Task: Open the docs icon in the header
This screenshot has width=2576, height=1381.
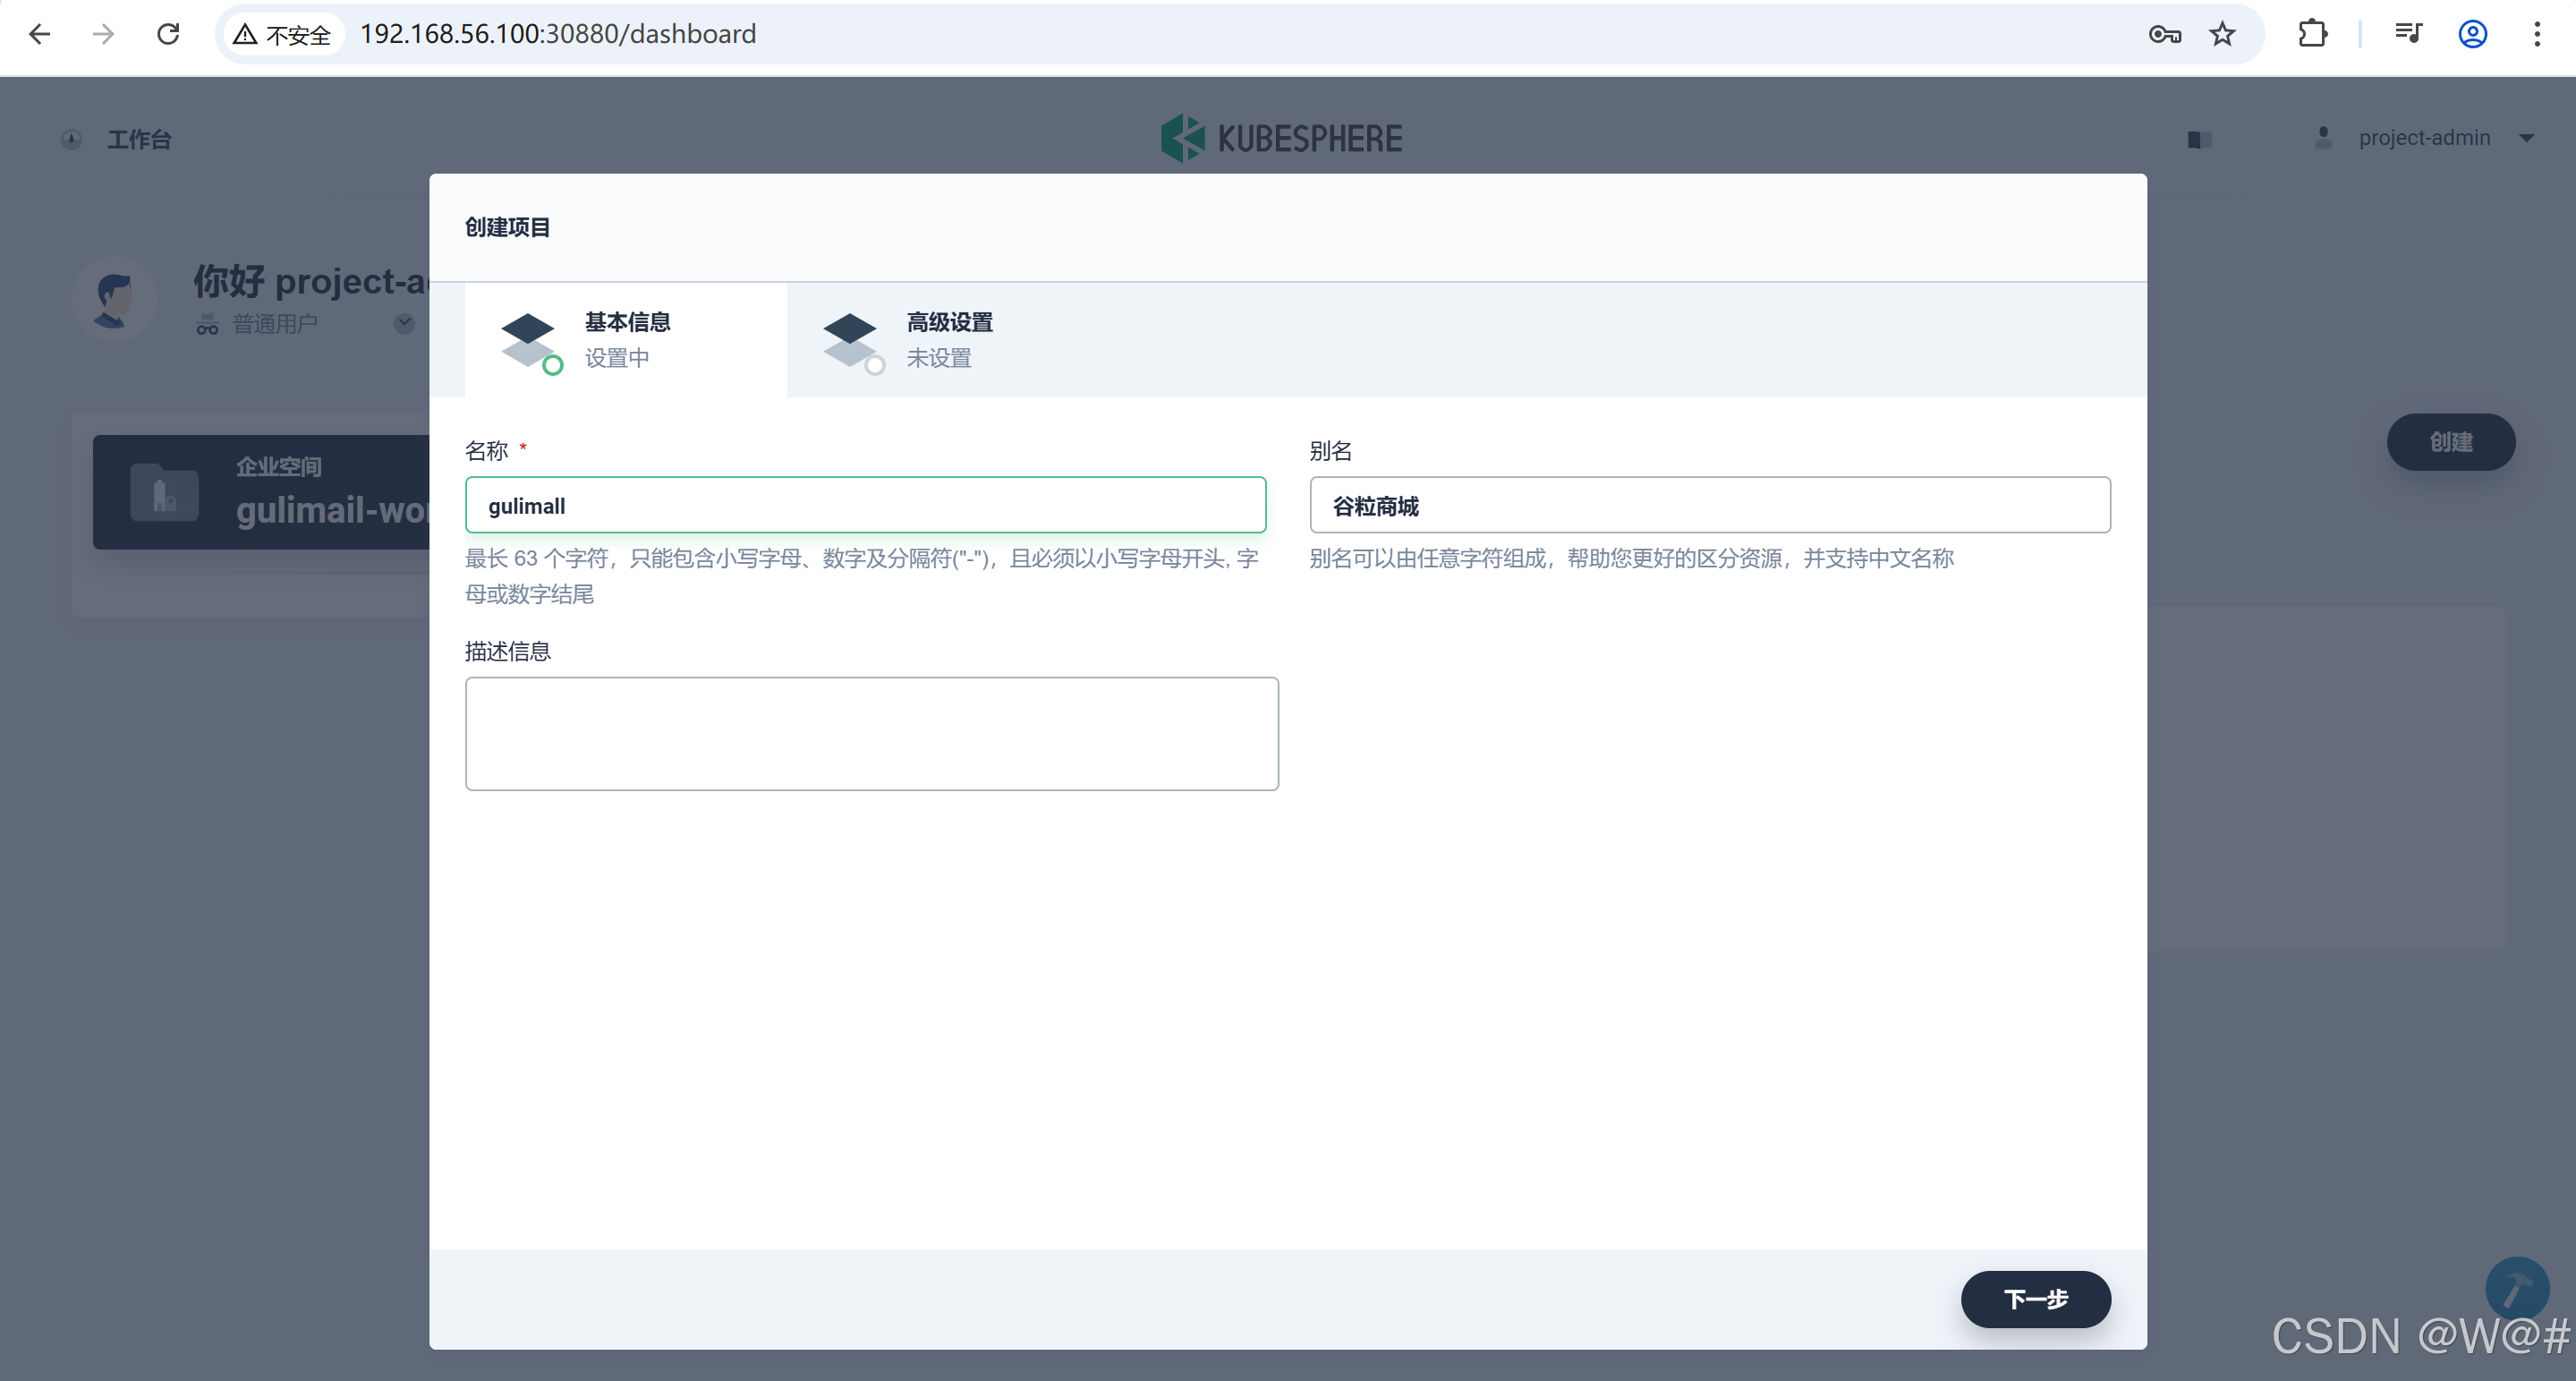Action: (x=2199, y=139)
